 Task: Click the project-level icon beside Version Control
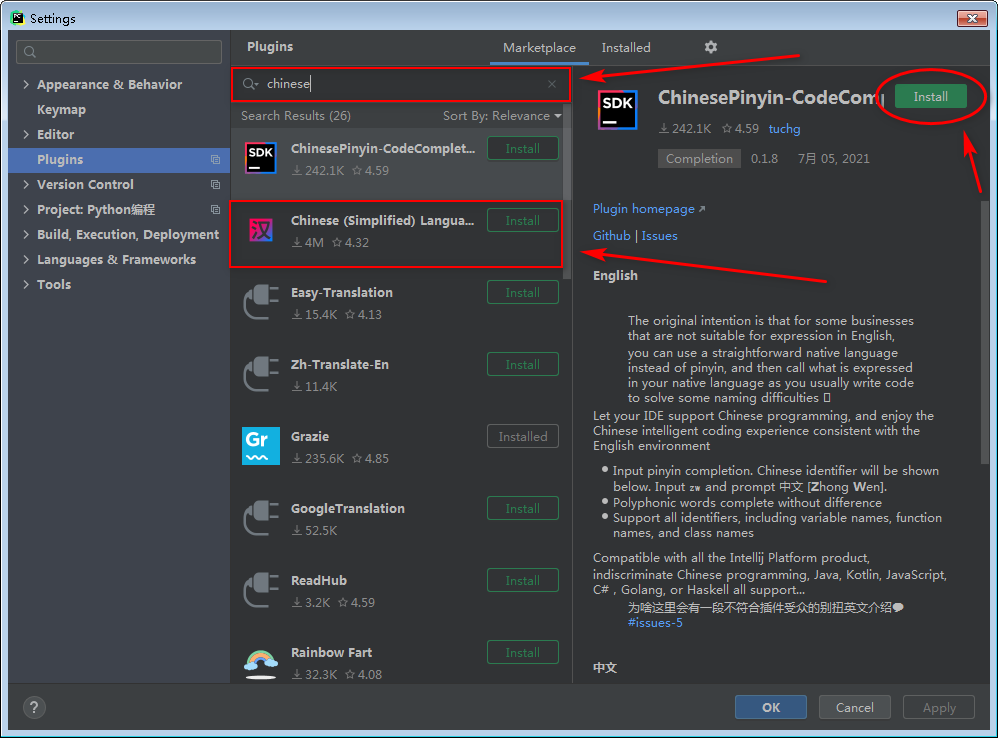point(215,184)
